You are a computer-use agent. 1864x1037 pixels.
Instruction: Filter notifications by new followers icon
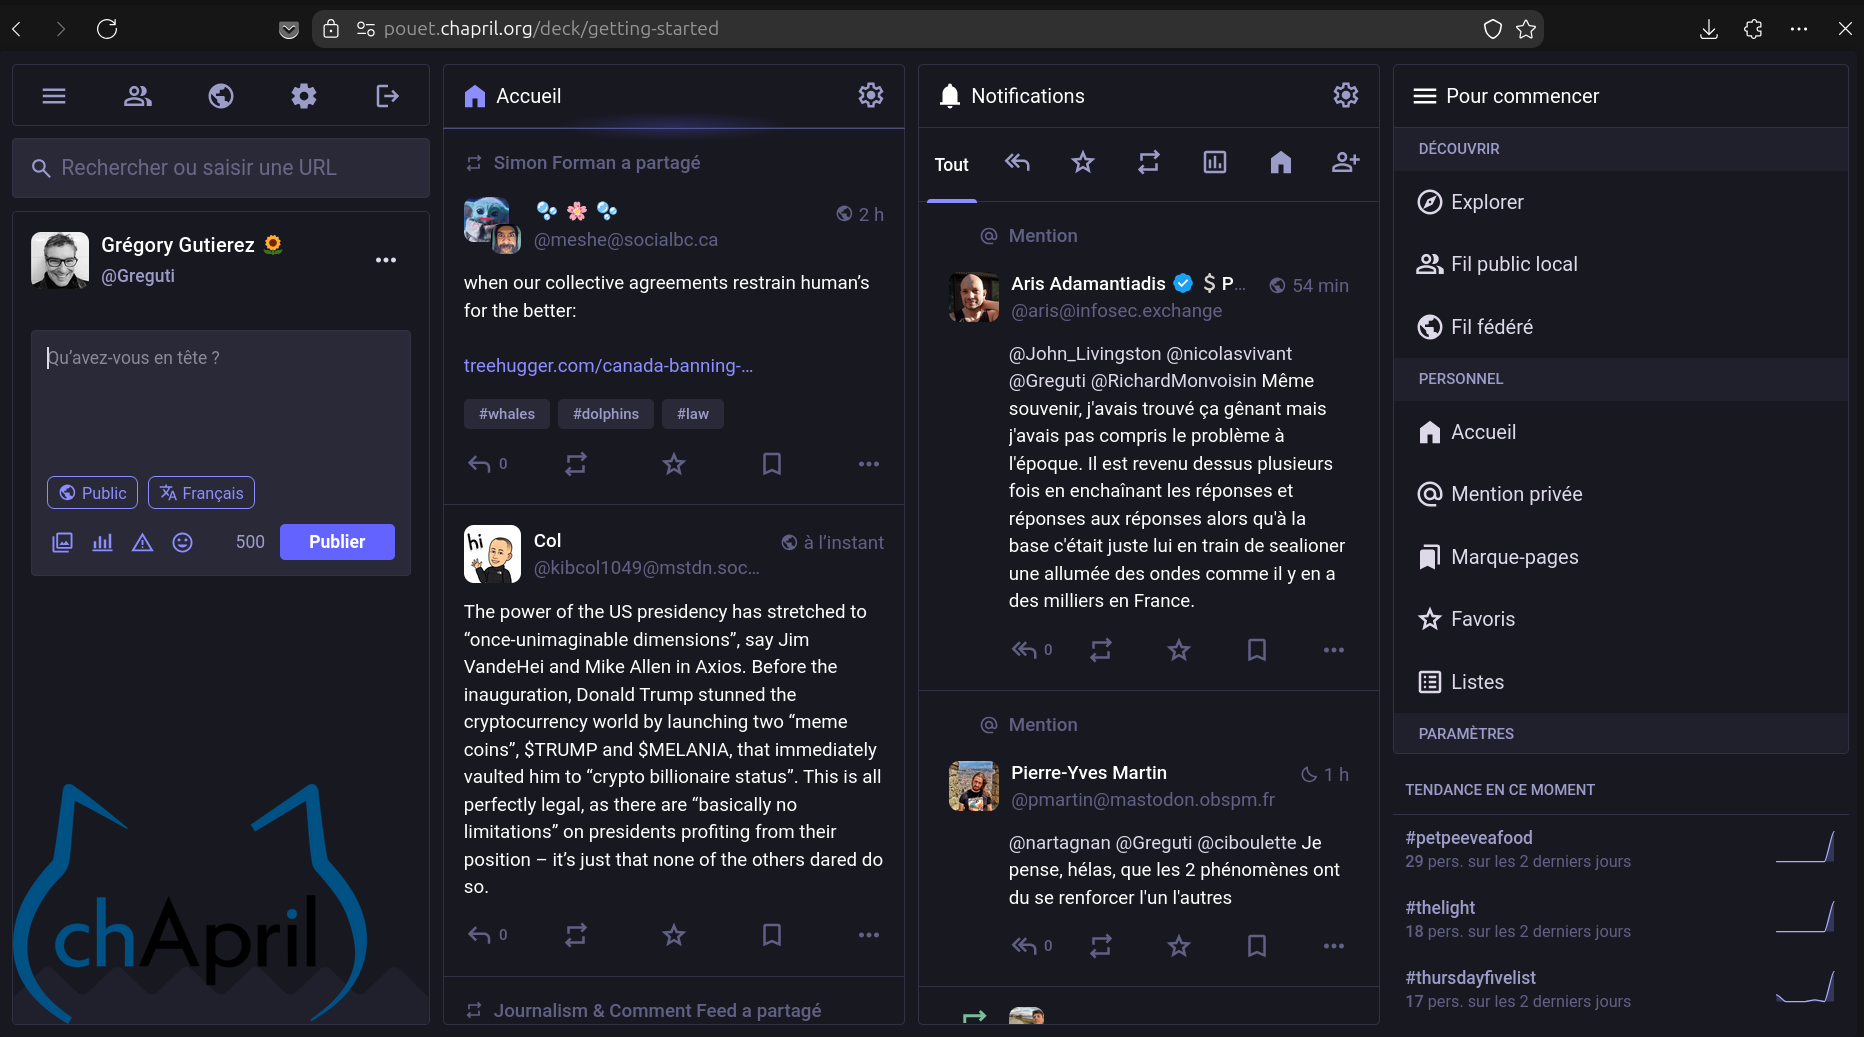point(1345,162)
